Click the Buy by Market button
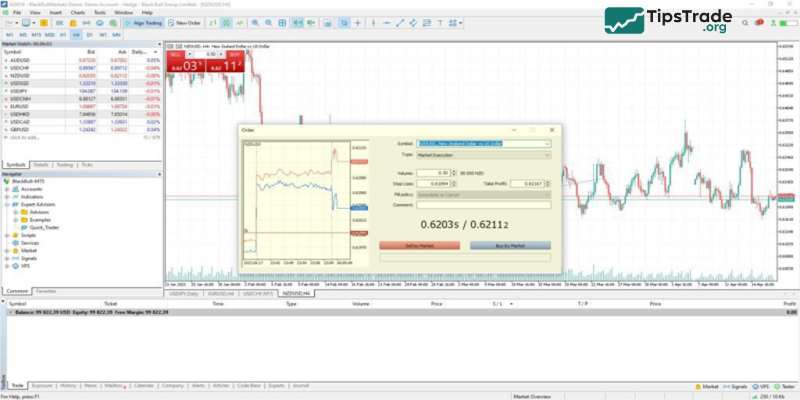 point(509,245)
